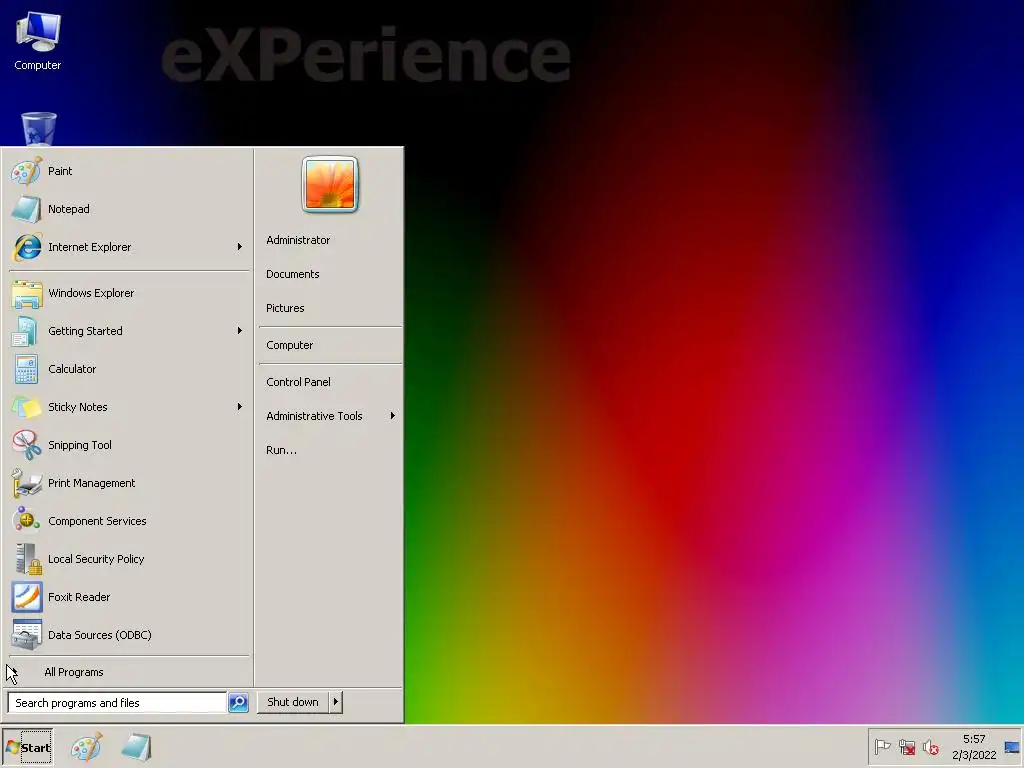Choose Run... from the Start menu
Viewport: 1024px width, 768px height.
(281, 450)
